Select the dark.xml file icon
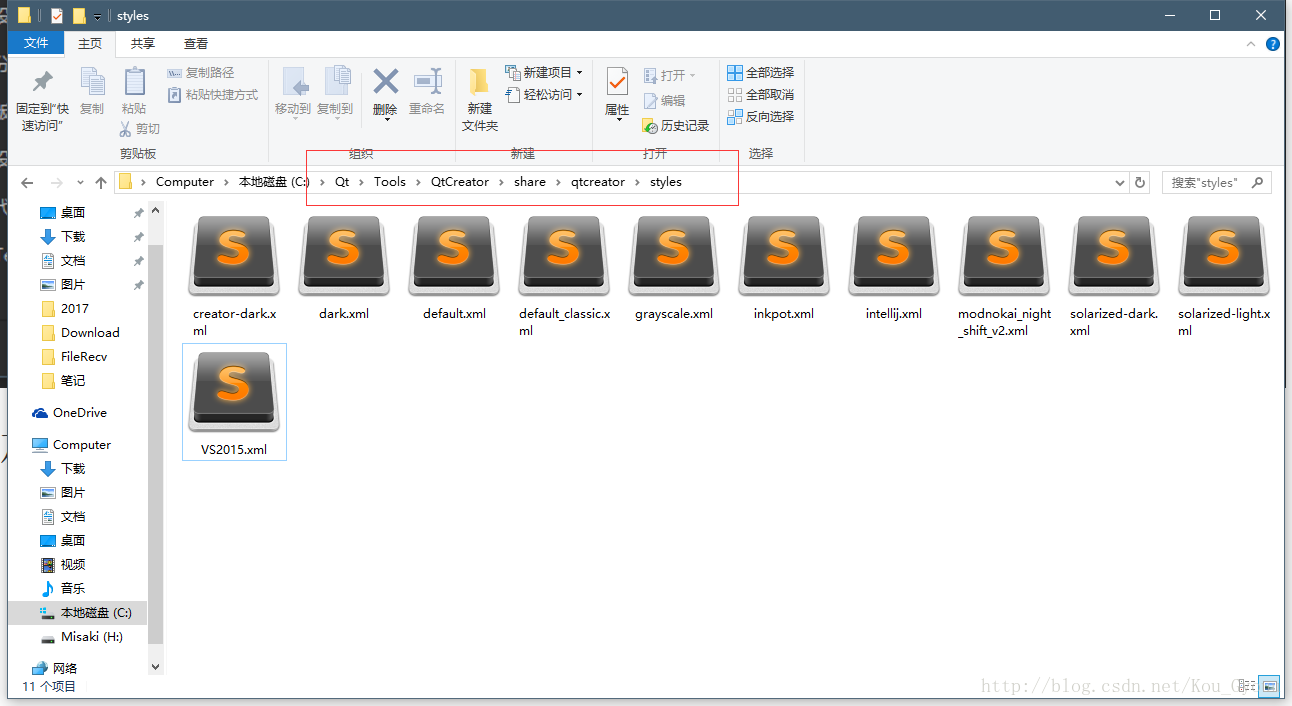1292x706 pixels. tap(344, 255)
